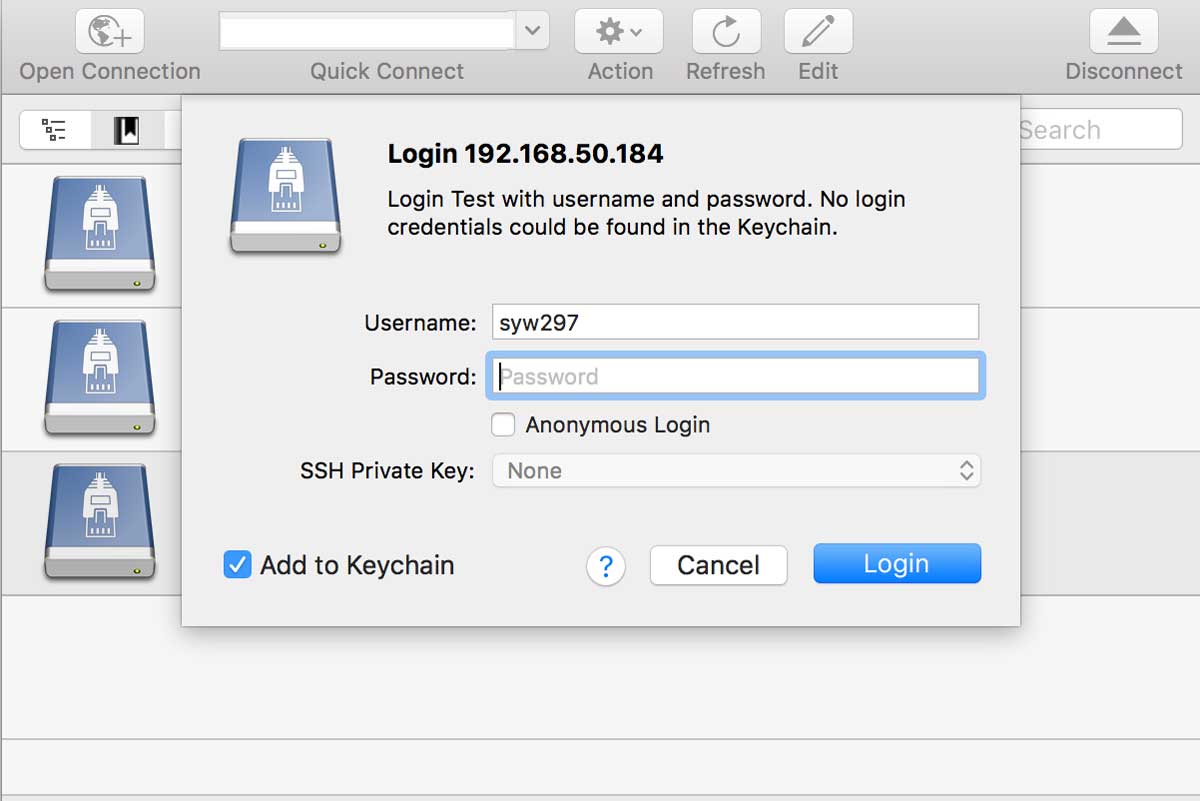Select the third bookmark drive in list
The width and height of the screenshot is (1200, 801).
point(99,521)
